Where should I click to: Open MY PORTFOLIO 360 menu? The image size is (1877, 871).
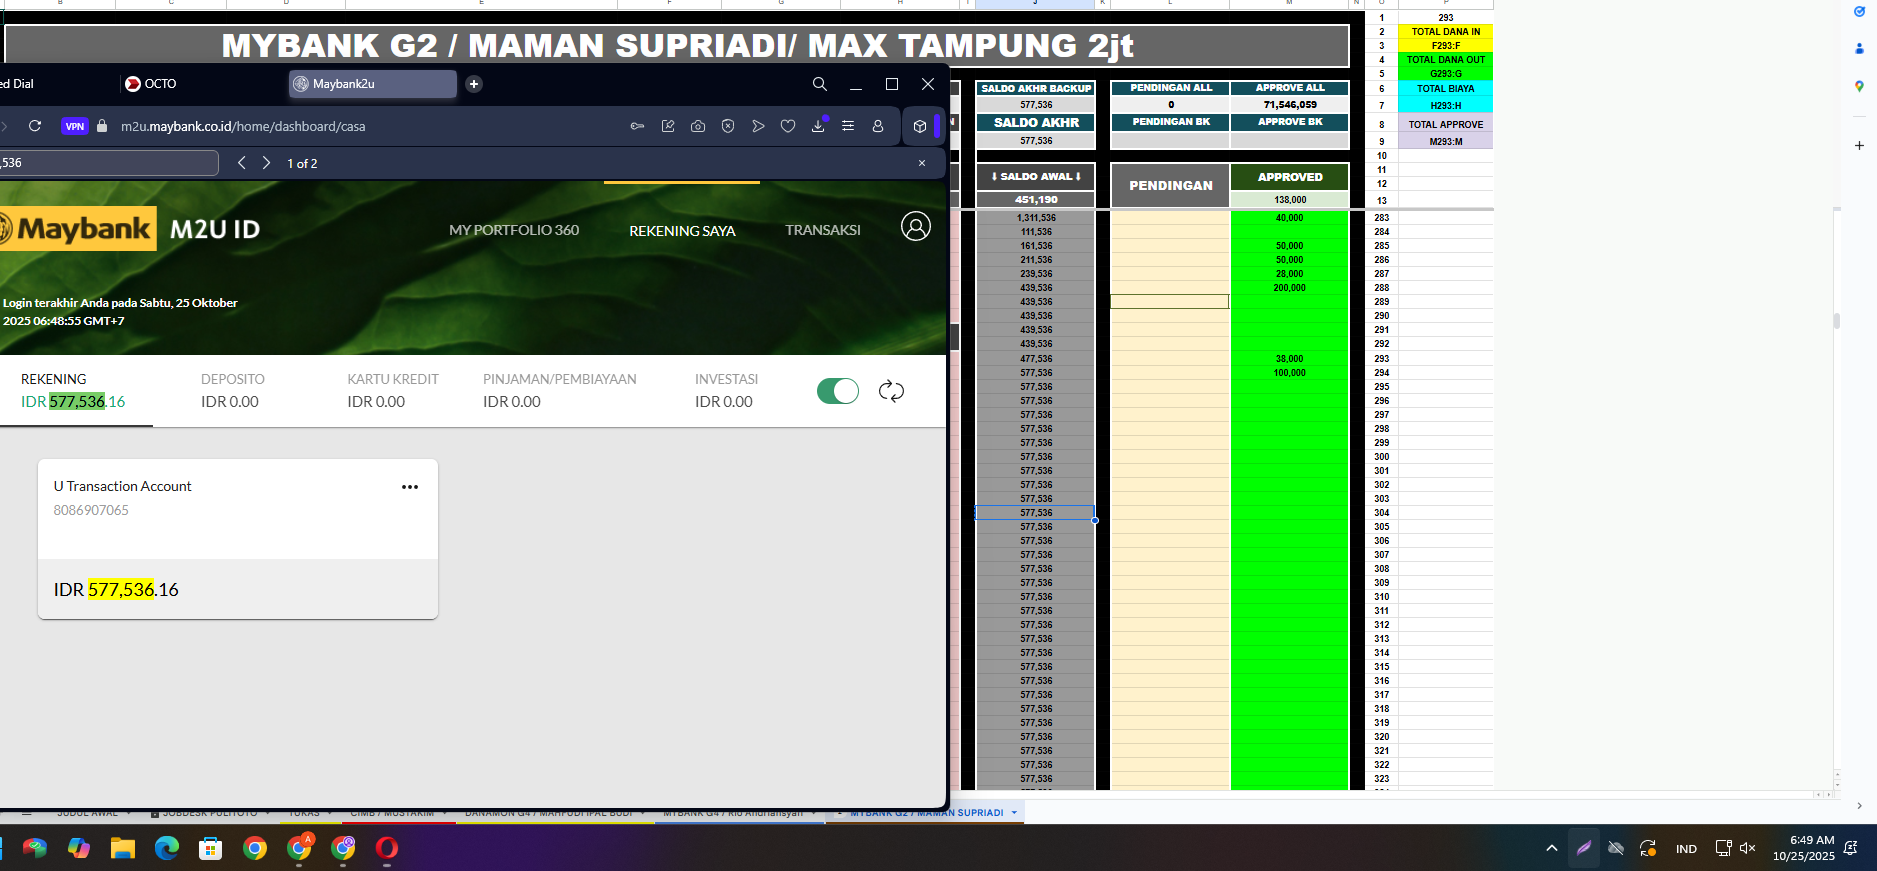(514, 230)
